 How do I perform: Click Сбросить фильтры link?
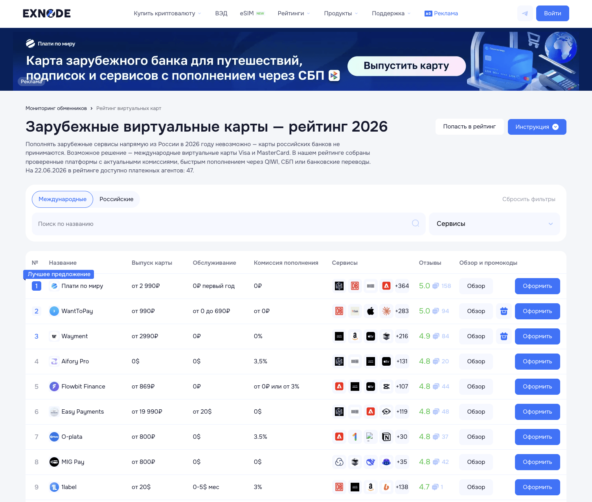(x=529, y=199)
